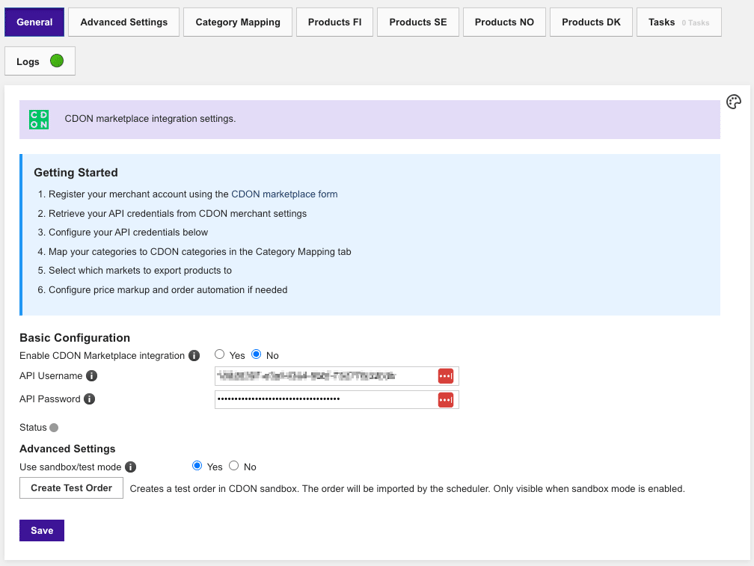Save the CDON integration settings
Screen dimensions: 754x566
(42, 530)
